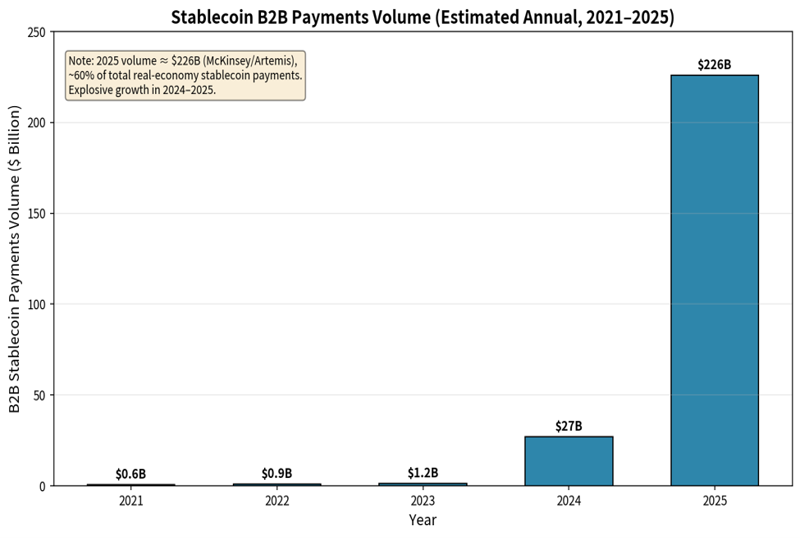Image resolution: width=800 pixels, height=538 pixels.
Task: Click the '$0.9B' bar label
Action: [x=277, y=474]
